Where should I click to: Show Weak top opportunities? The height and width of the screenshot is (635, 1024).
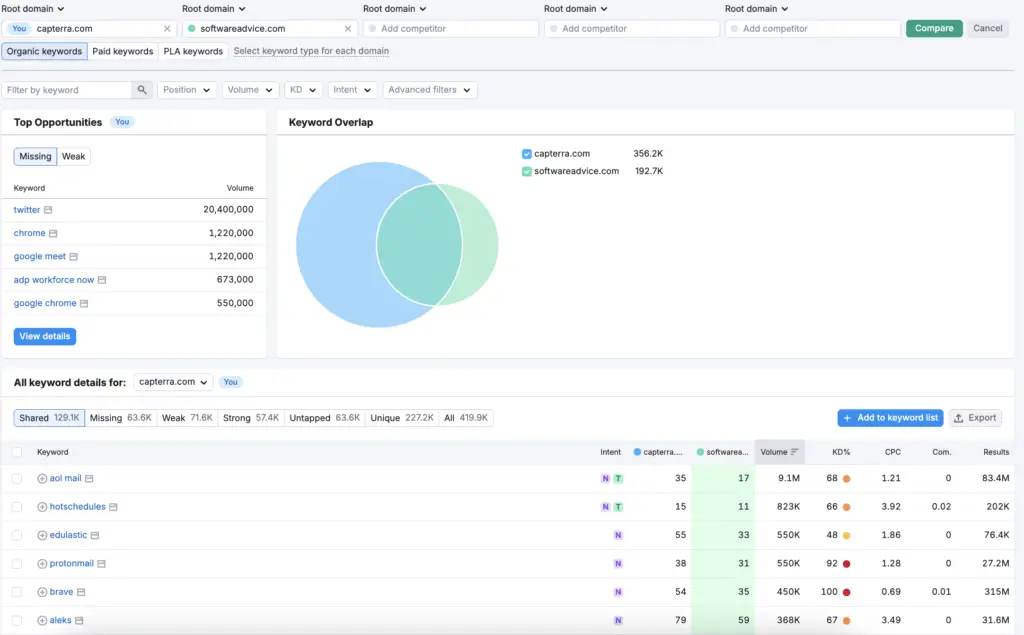click(x=73, y=157)
